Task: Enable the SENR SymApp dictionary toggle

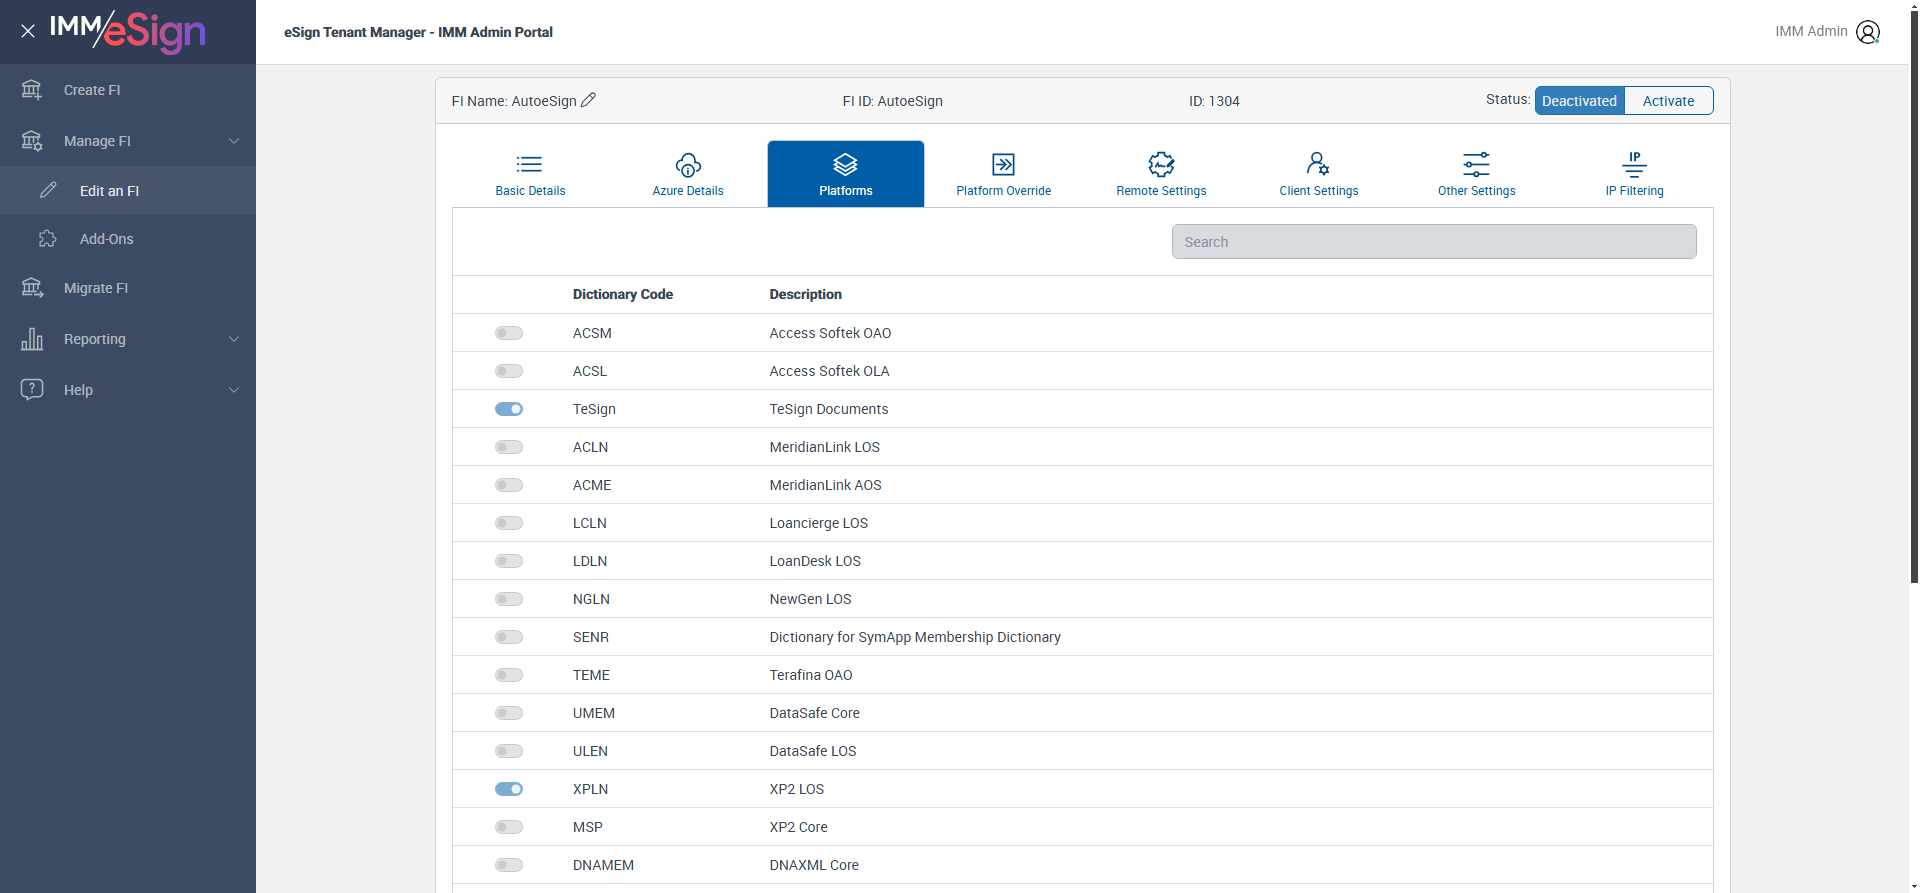Action: (509, 637)
